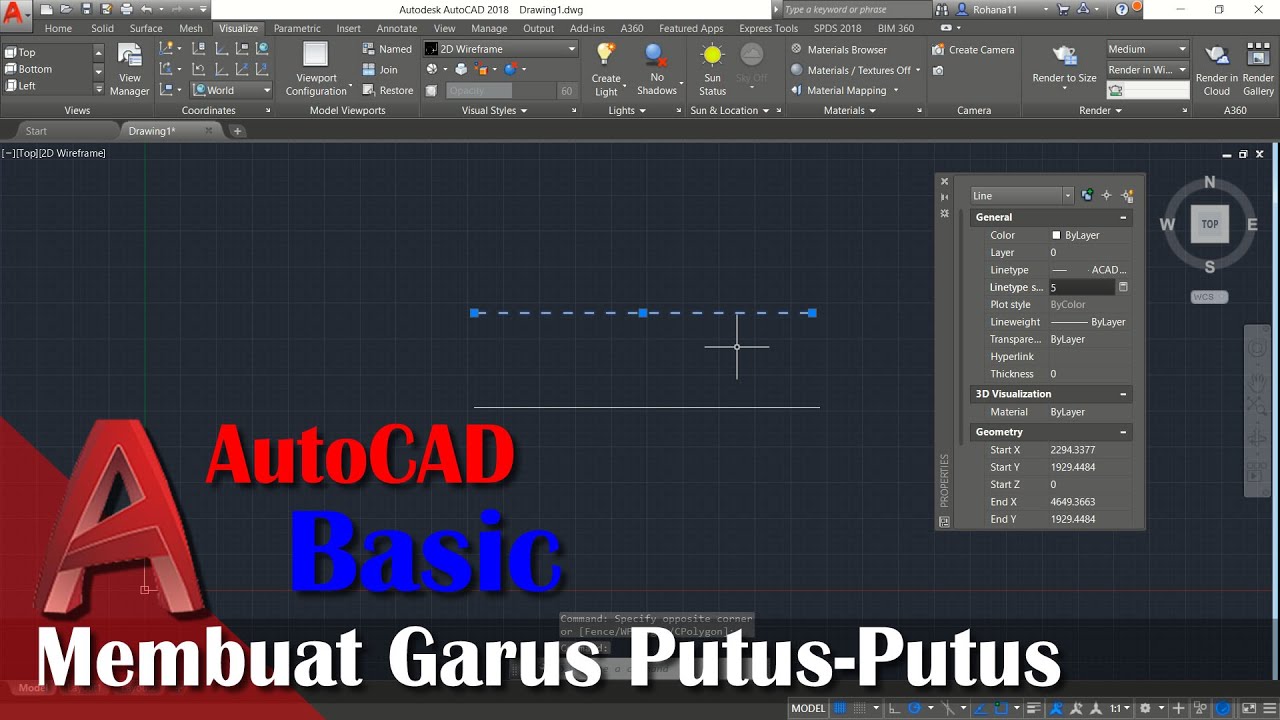Switch to the Parametric ribbon tab
The image size is (1280, 720).
tap(297, 28)
